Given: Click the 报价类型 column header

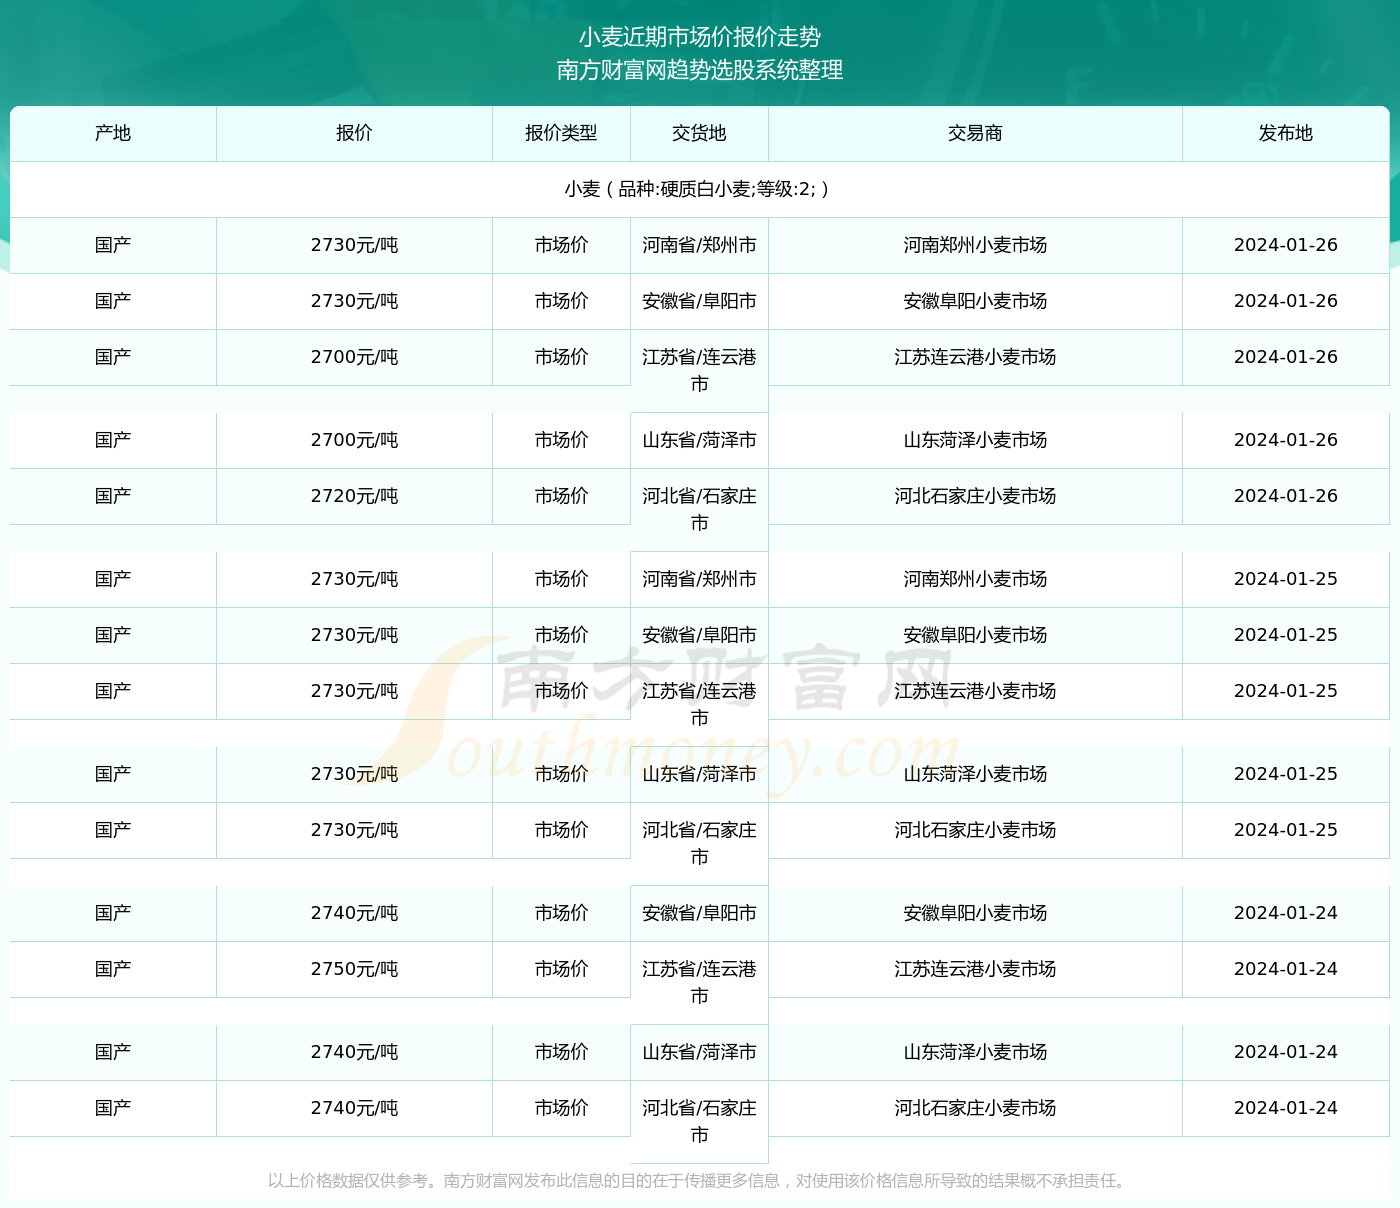Looking at the screenshot, I should [561, 133].
